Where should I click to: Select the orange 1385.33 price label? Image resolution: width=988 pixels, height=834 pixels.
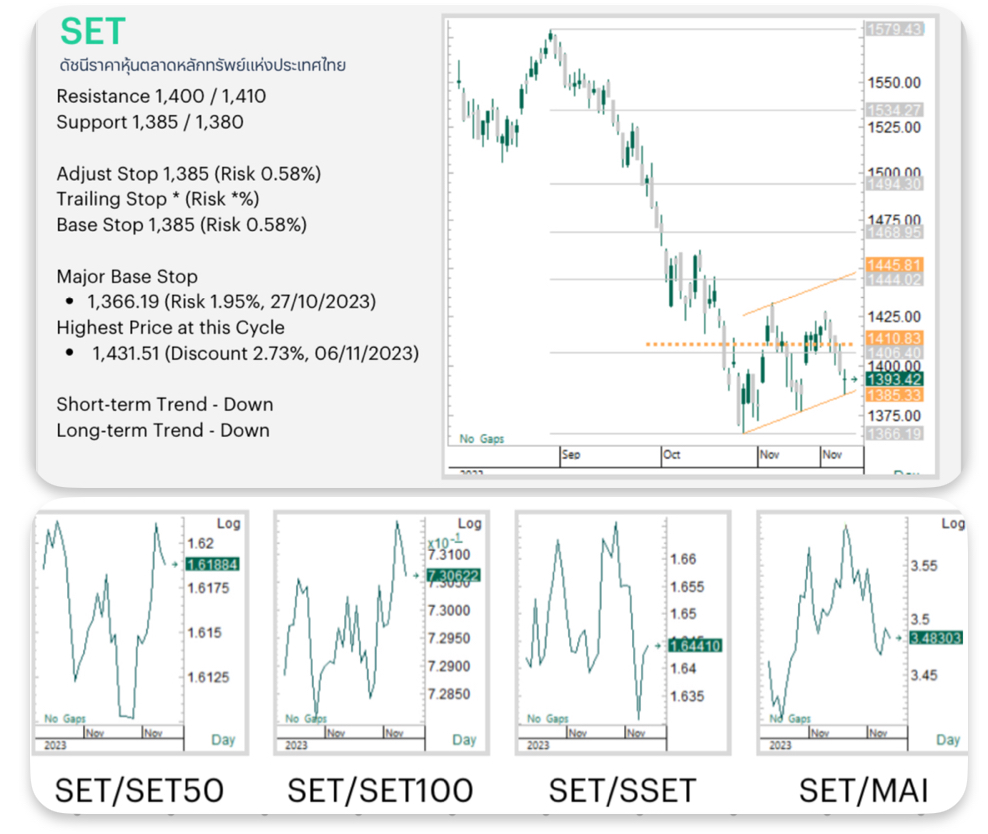point(895,395)
